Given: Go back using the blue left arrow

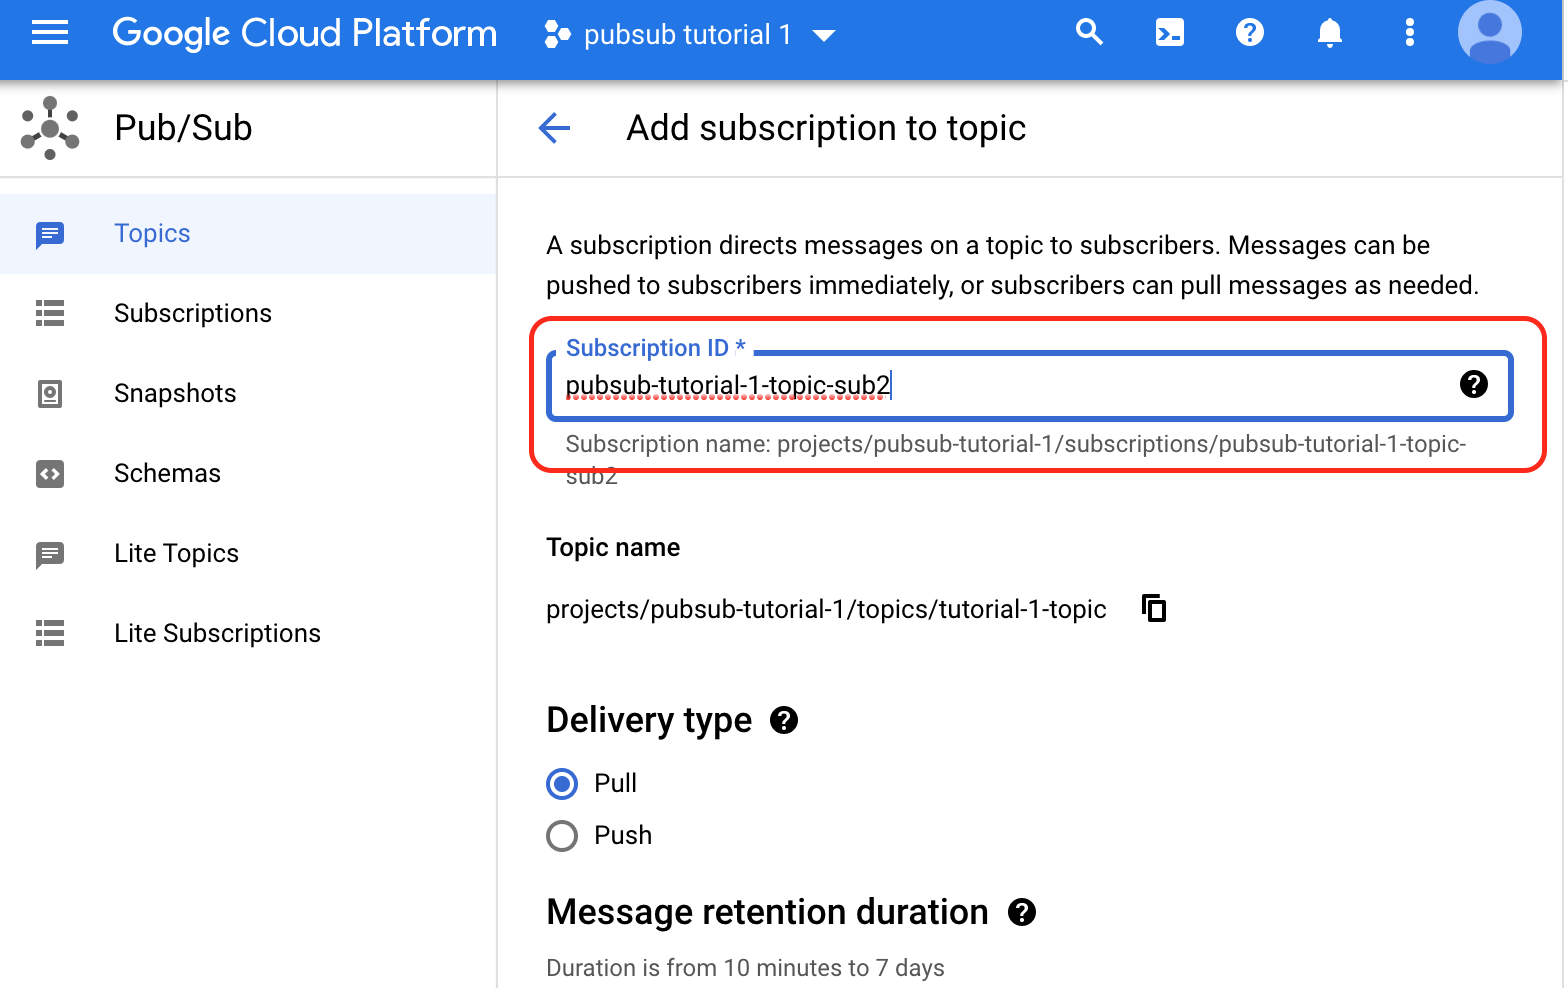Looking at the screenshot, I should (554, 128).
